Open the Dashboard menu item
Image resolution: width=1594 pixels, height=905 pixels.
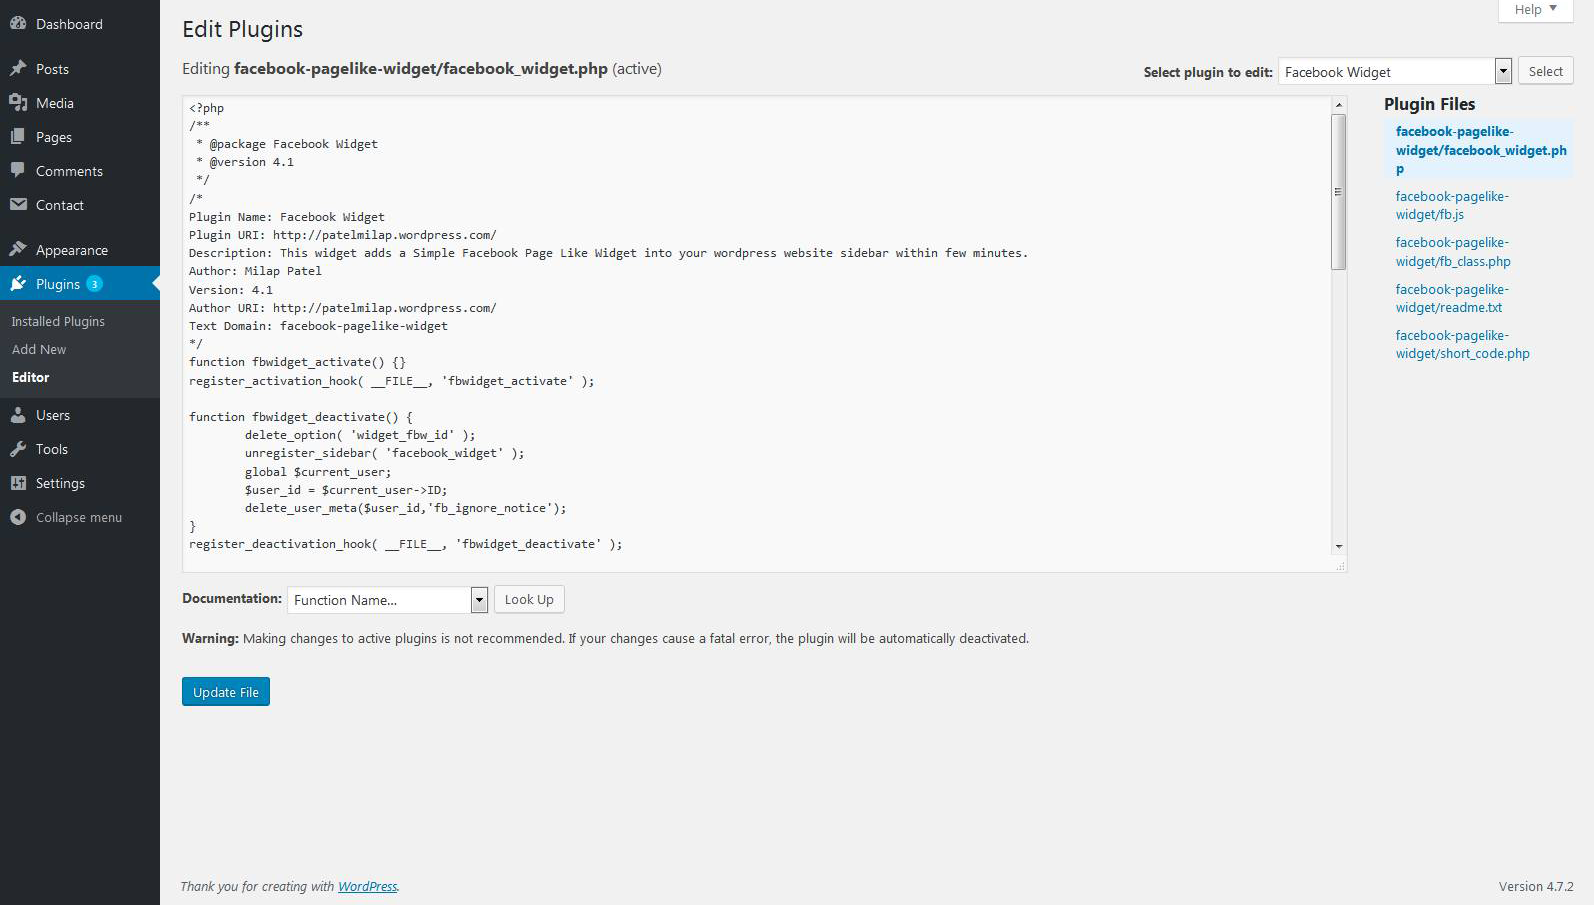[x=80, y=24]
